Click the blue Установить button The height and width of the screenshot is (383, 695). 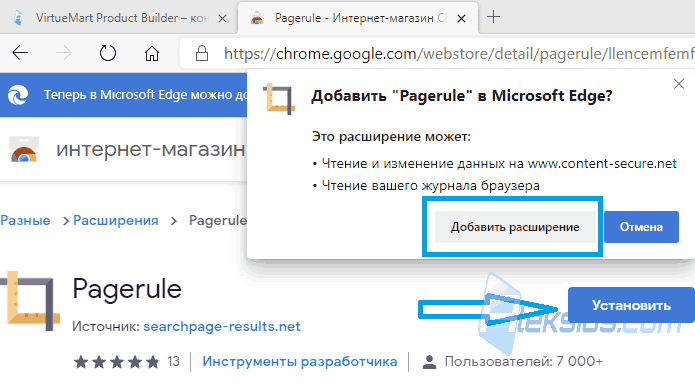(631, 305)
